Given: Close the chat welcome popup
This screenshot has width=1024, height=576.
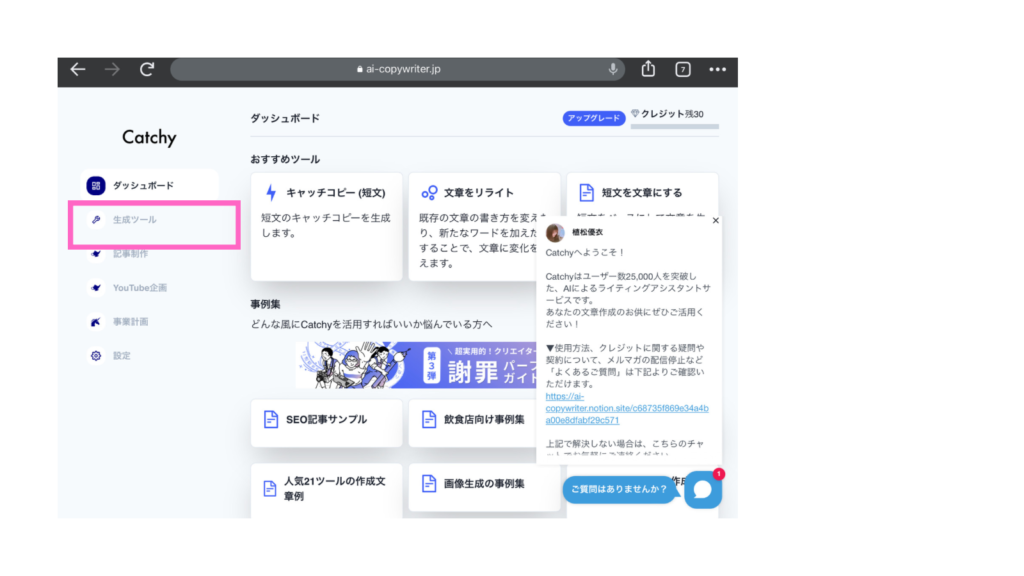Looking at the screenshot, I should pos(716,221).
